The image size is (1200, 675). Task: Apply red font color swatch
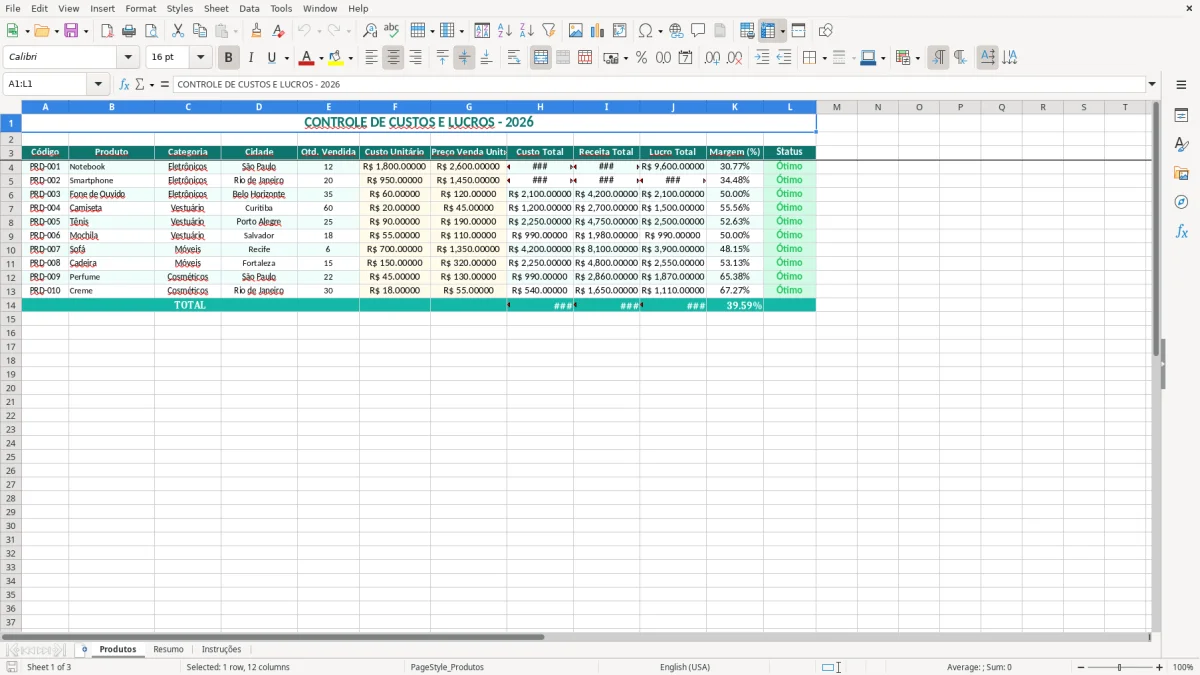click(x=306, y=58)
